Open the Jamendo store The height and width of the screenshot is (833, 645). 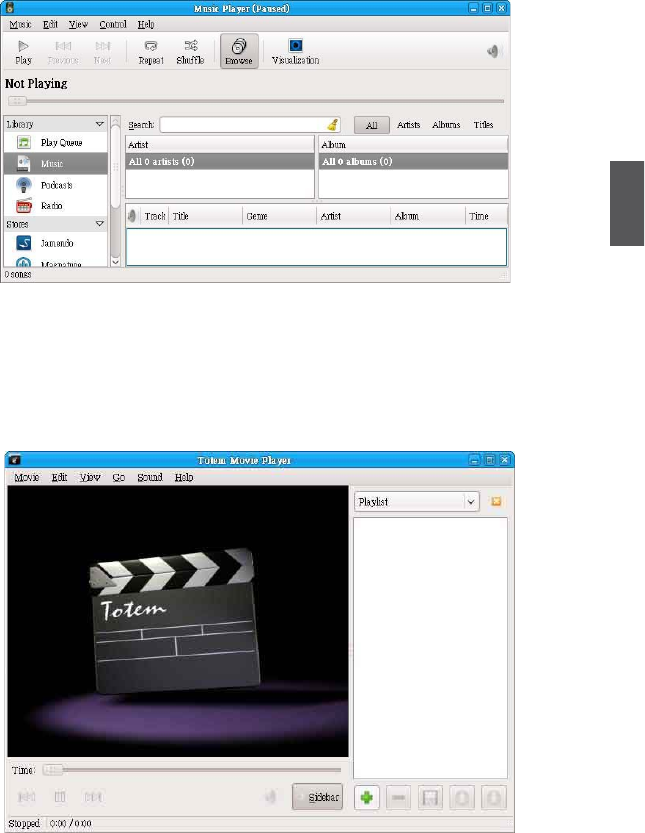(57, 243)
